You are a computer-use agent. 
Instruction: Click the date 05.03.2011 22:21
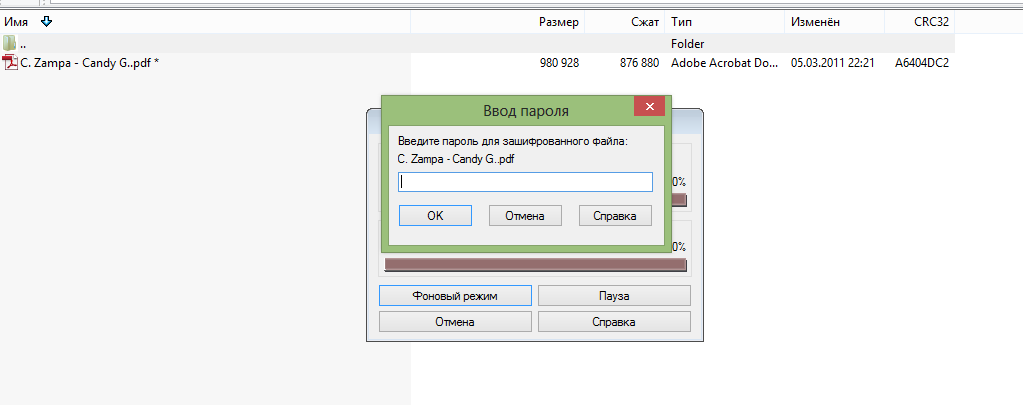(x=832, y=63)
